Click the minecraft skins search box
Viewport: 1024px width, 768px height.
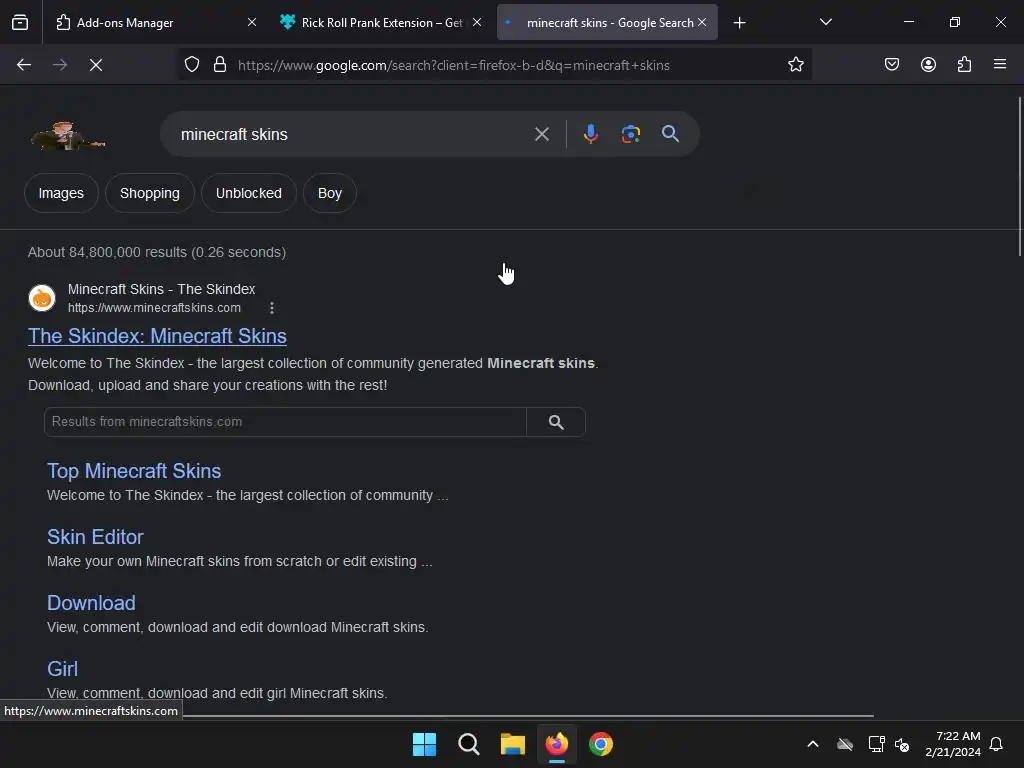coord(353,135)
